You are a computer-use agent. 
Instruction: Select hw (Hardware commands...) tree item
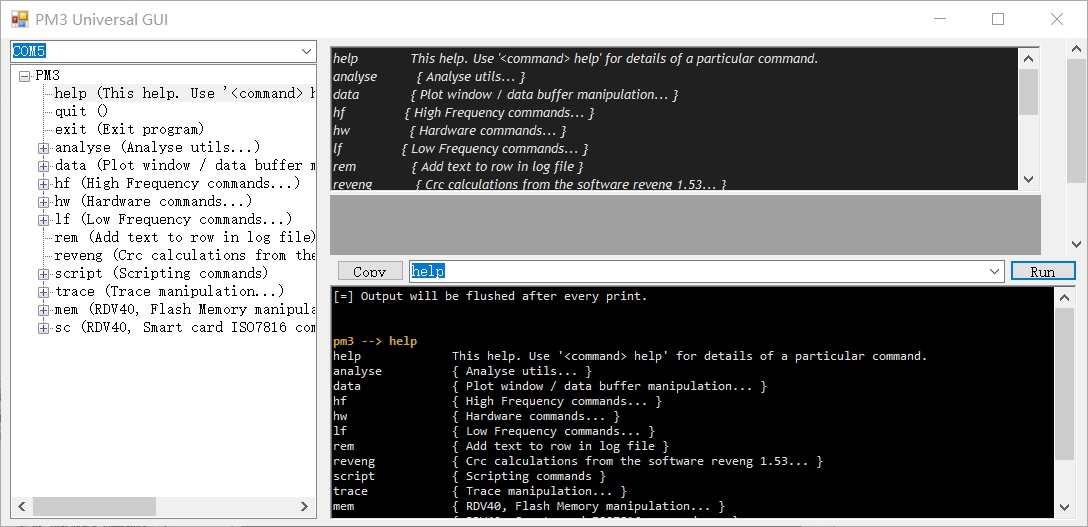click(x=153, y=201)
